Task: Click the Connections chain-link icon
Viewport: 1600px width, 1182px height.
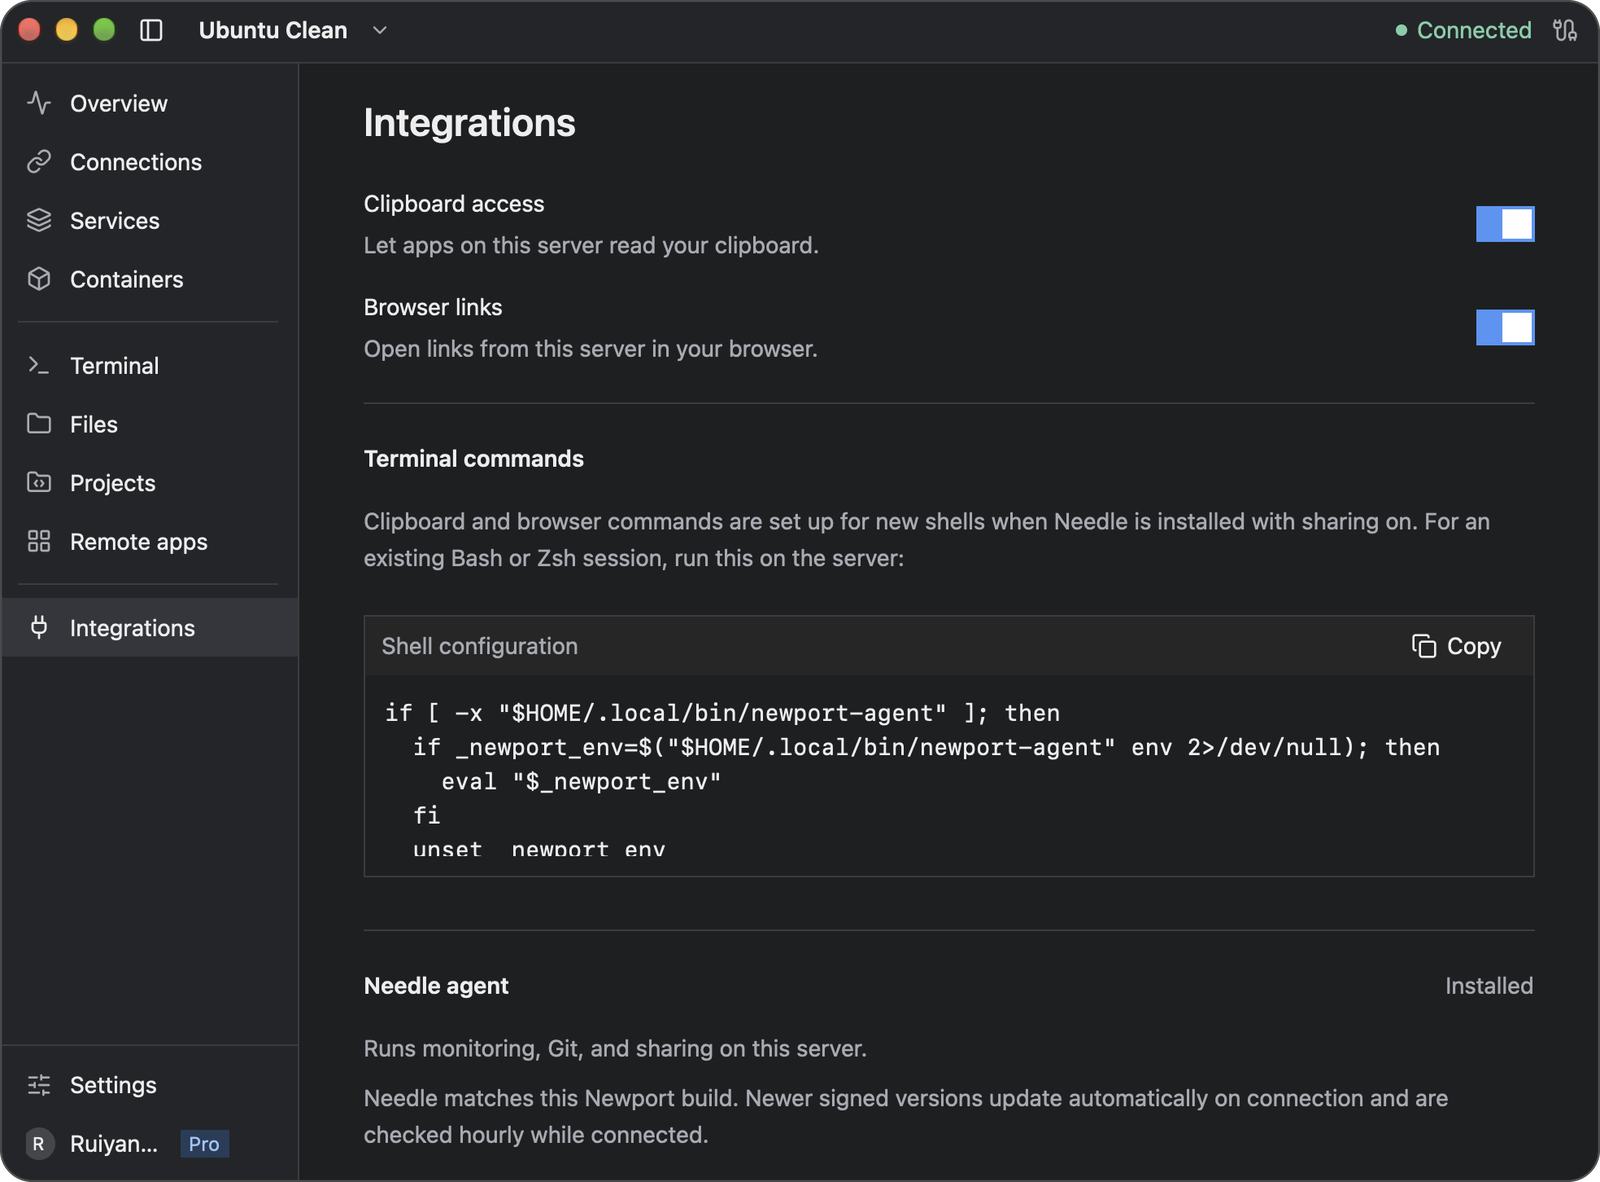Action: [39, 162]
